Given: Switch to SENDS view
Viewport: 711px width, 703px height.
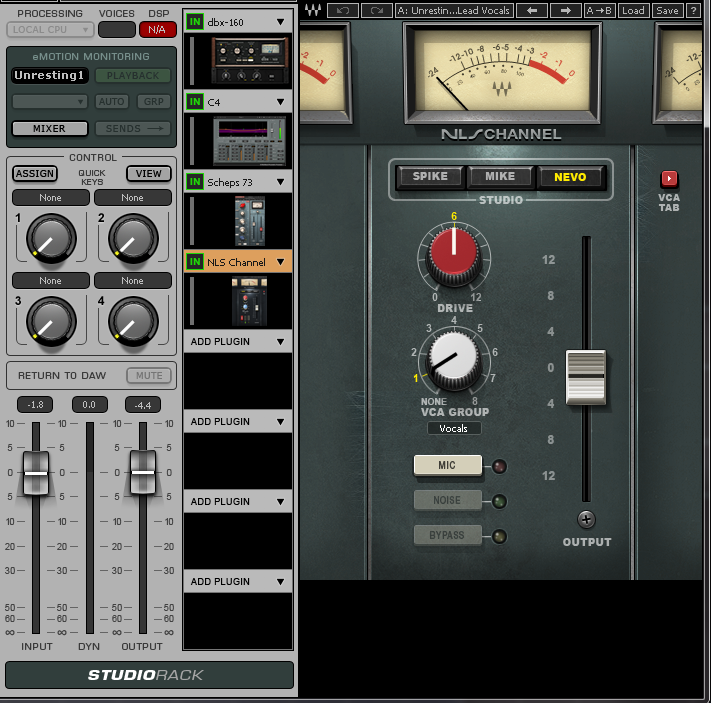Looking at the screenshot, I should 133,129.
